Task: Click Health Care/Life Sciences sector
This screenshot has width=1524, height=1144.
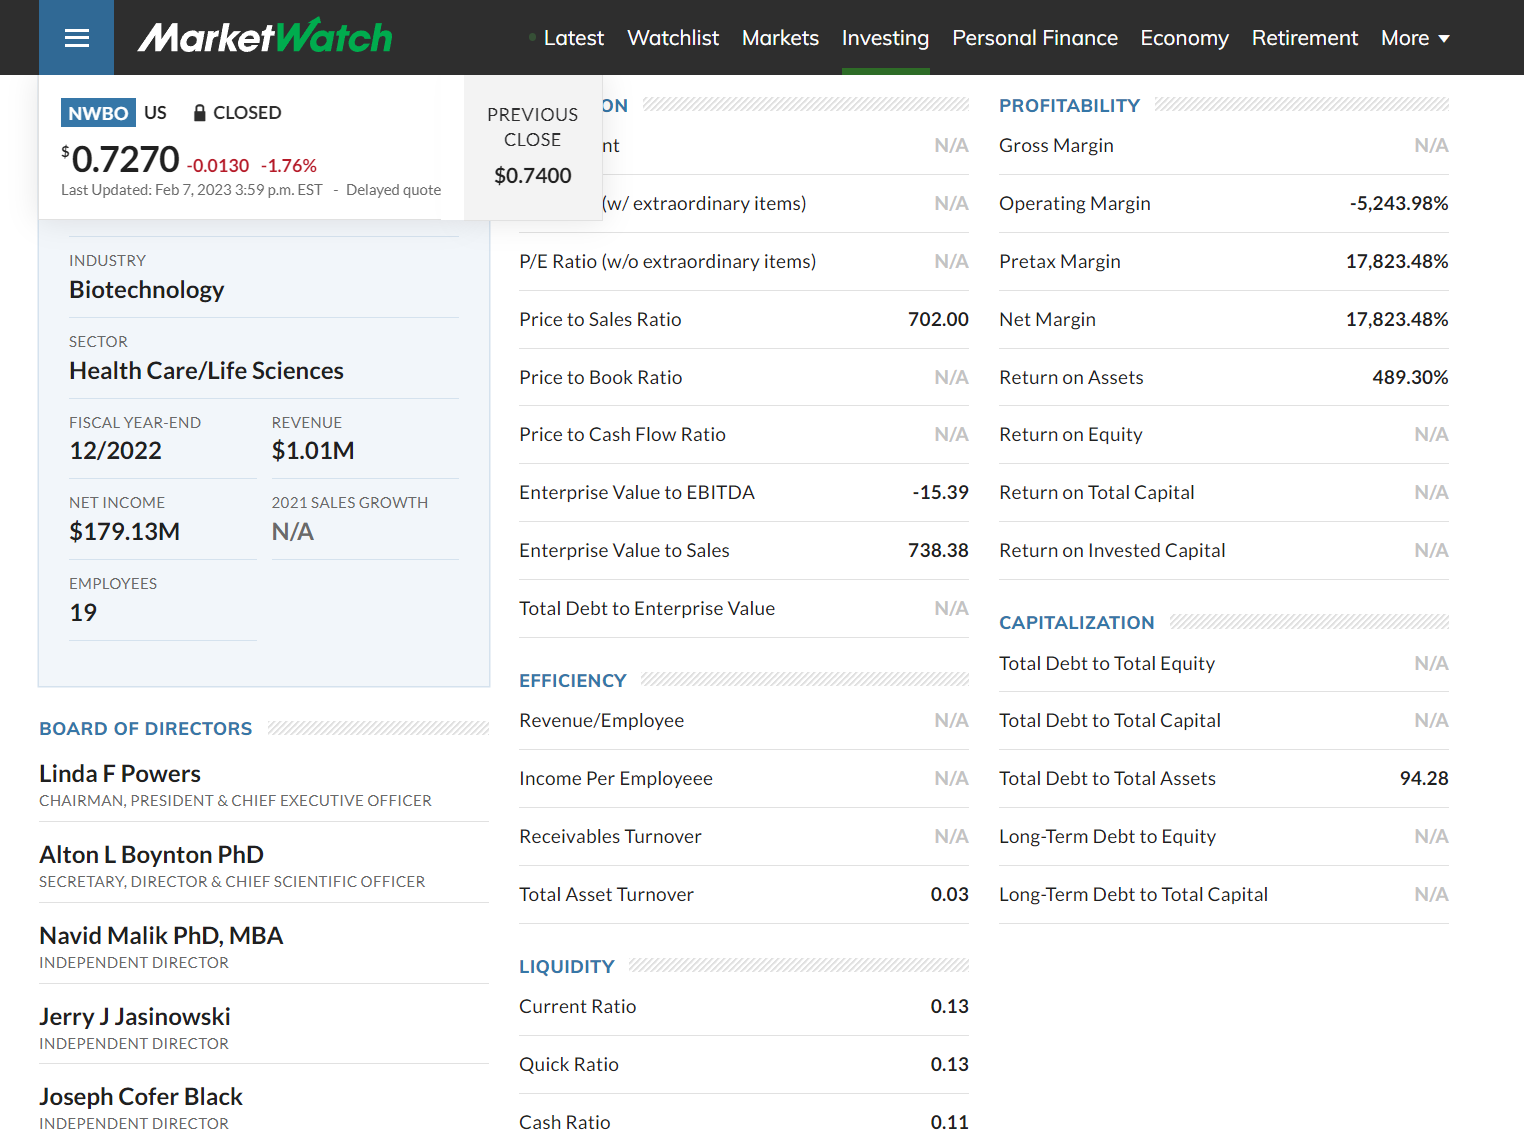Action: (x=206, y=371)
